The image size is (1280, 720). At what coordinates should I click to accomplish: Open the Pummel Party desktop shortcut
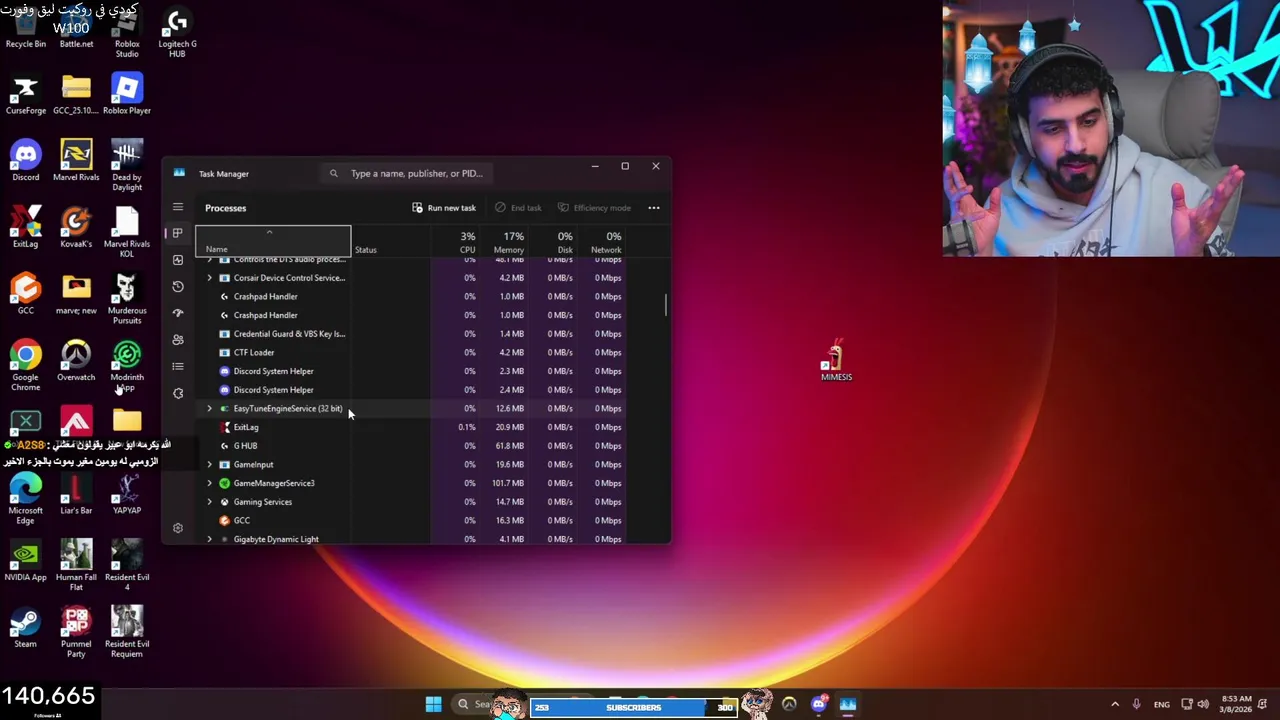[76, 632]
